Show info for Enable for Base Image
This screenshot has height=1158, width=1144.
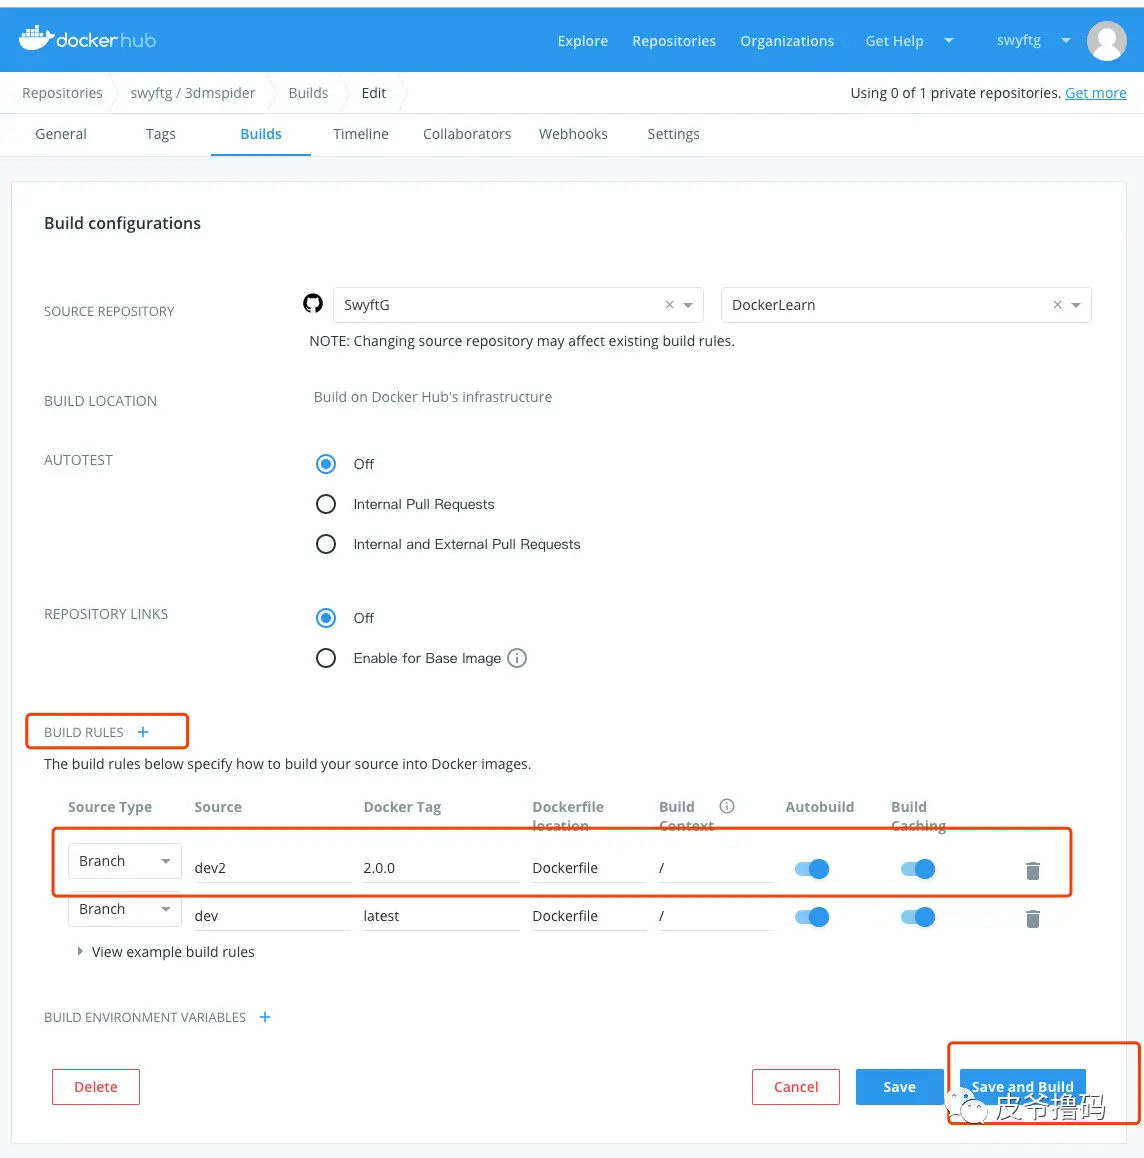click(517, 658)
